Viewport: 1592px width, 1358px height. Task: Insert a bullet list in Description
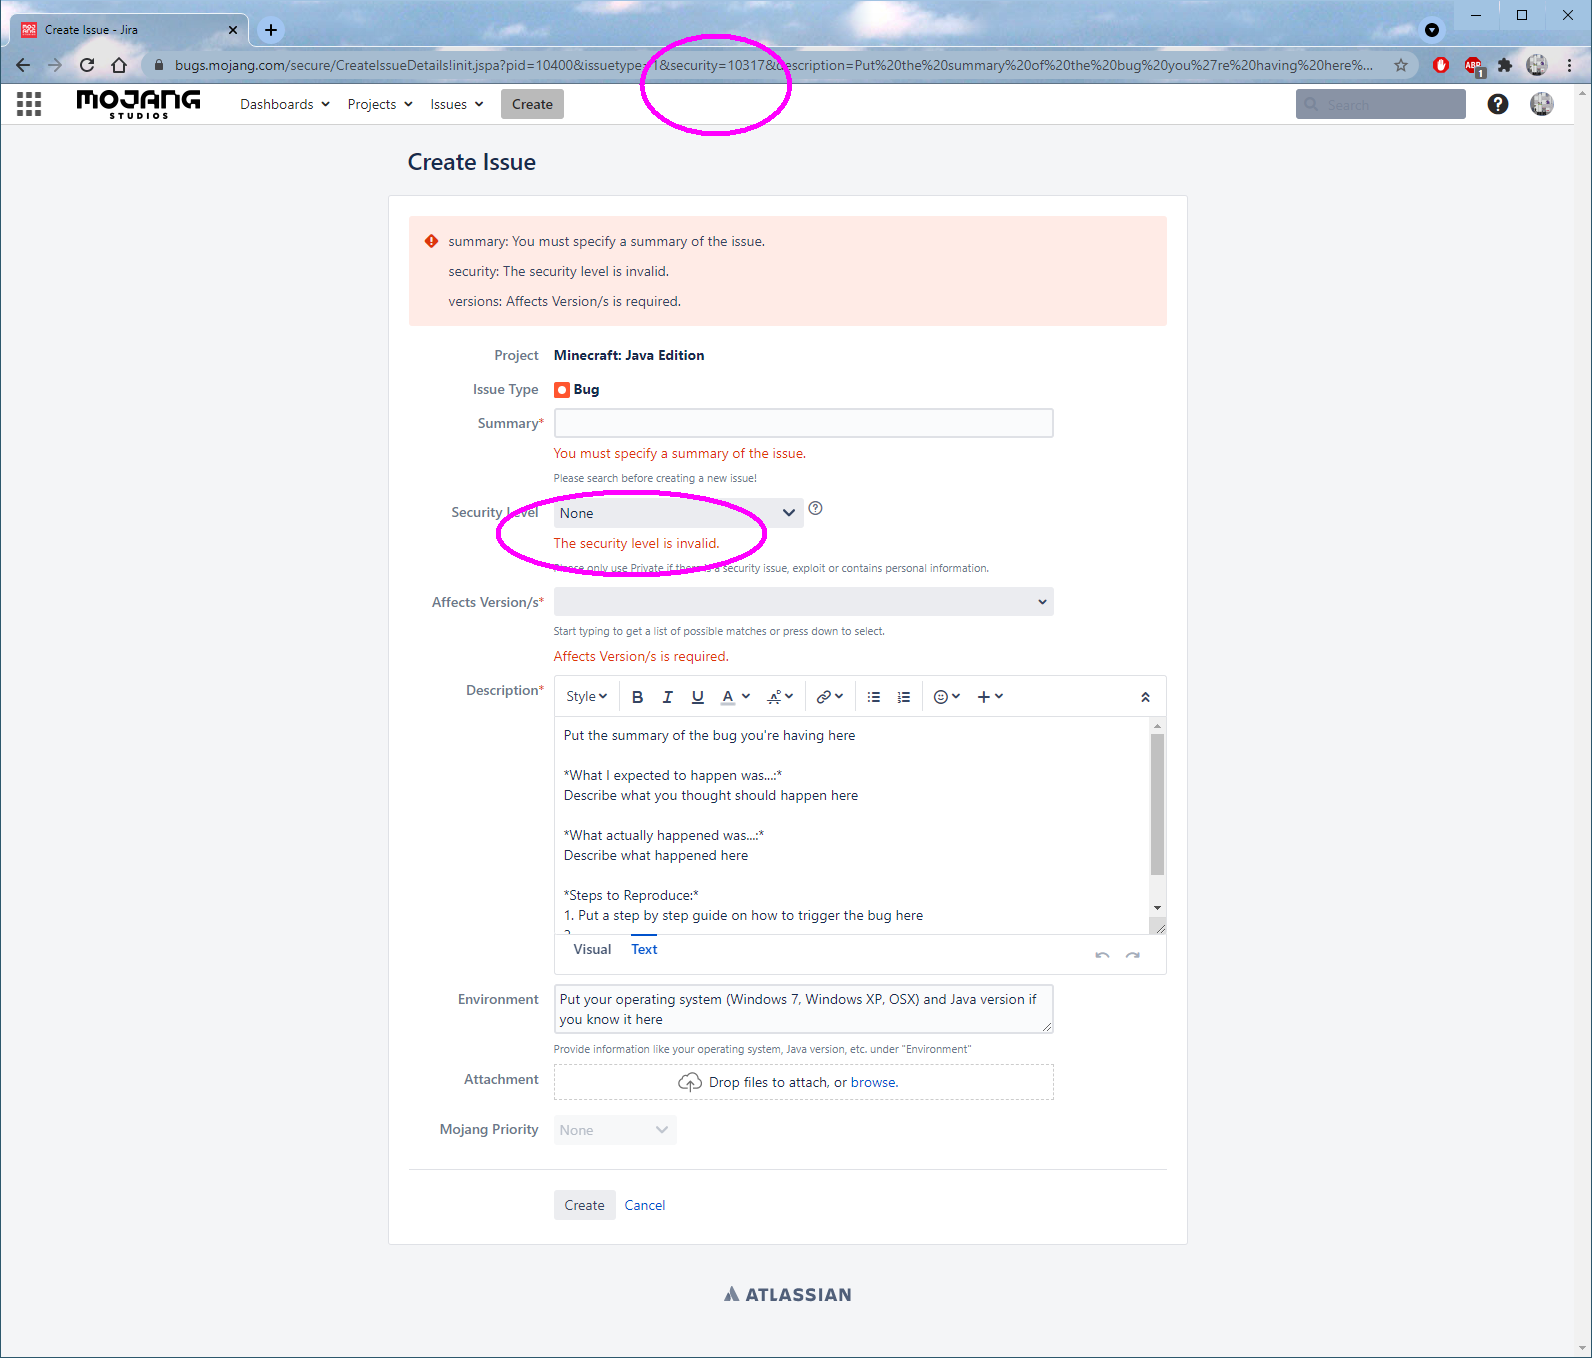pos(874,697)
